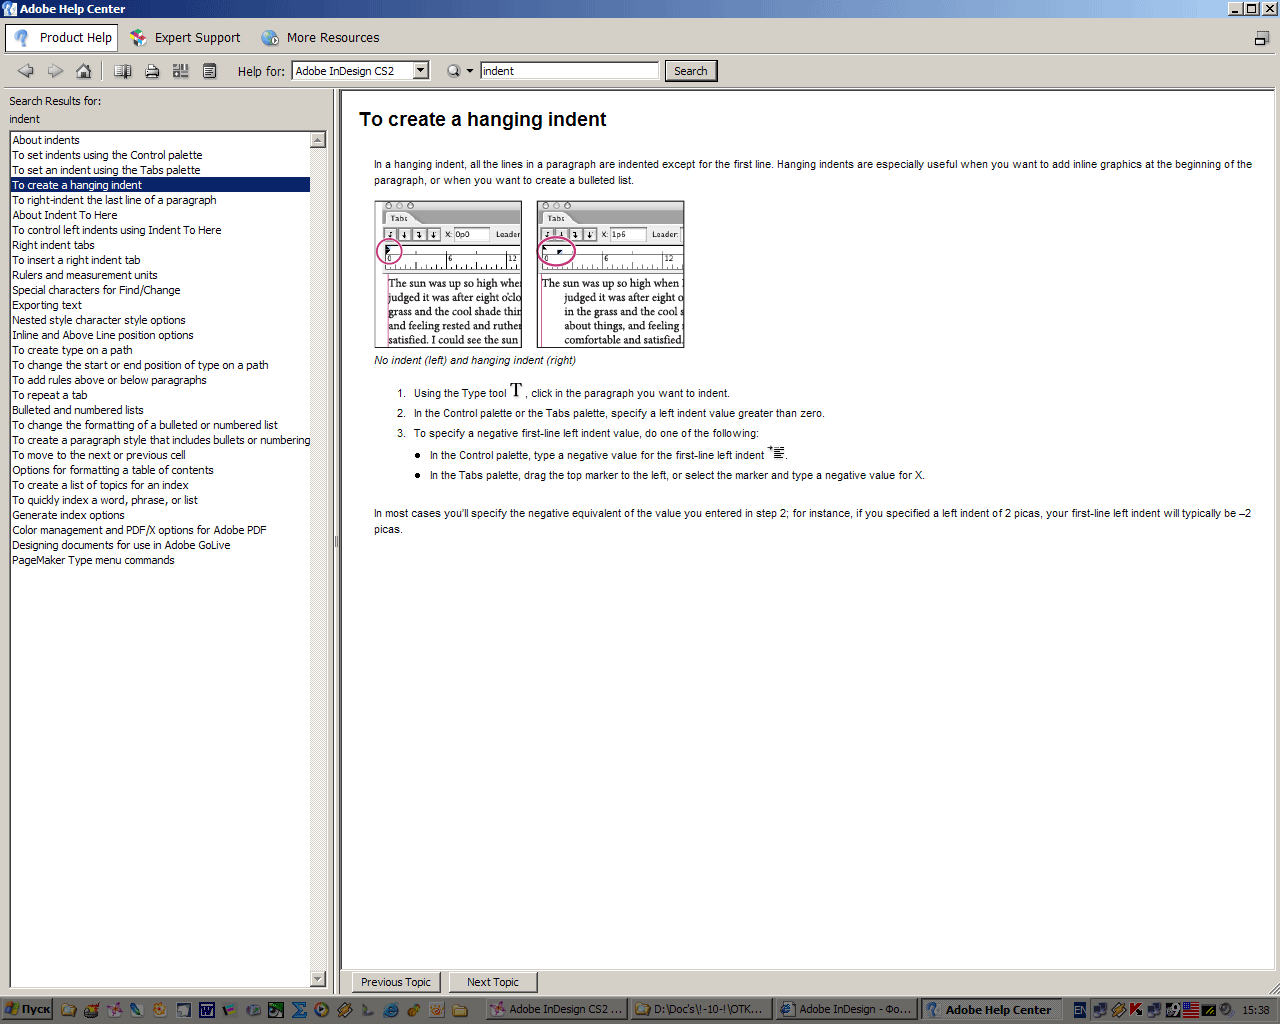Go forward with the right arrow icon

pyautogui.click(x=55, y=71)
